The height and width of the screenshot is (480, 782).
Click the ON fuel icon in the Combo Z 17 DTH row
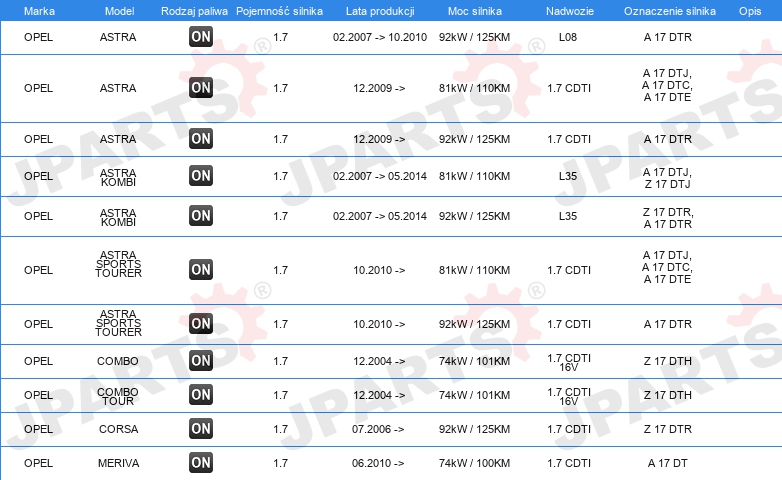pos(201,360)
